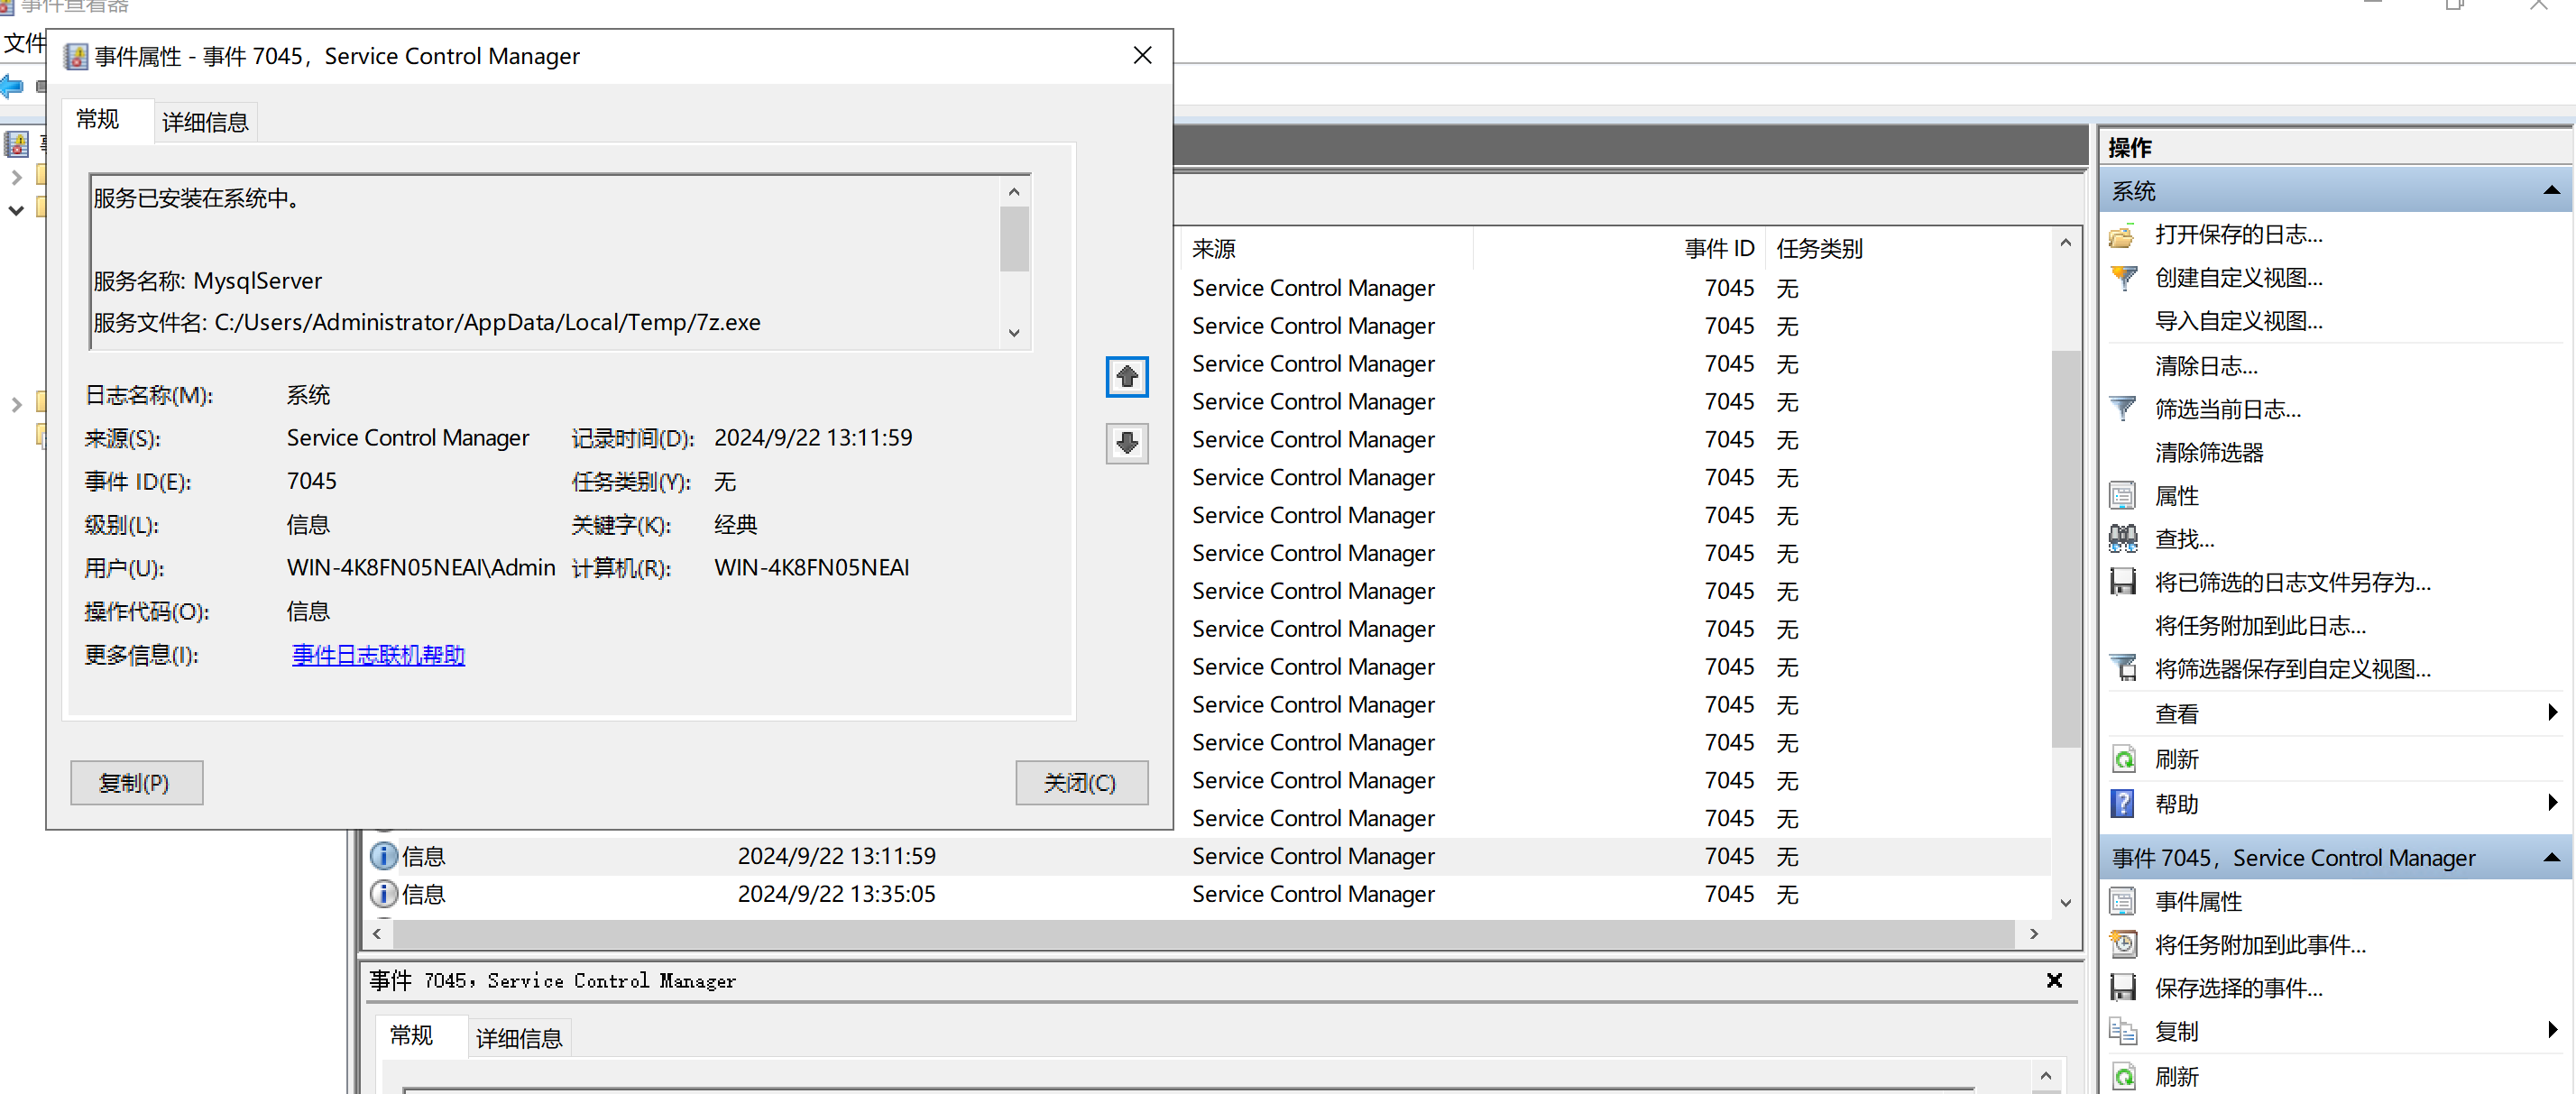Screen dimensions: 2576x1094
Task: Click the open saved log folder icon
Action: 2121,236
